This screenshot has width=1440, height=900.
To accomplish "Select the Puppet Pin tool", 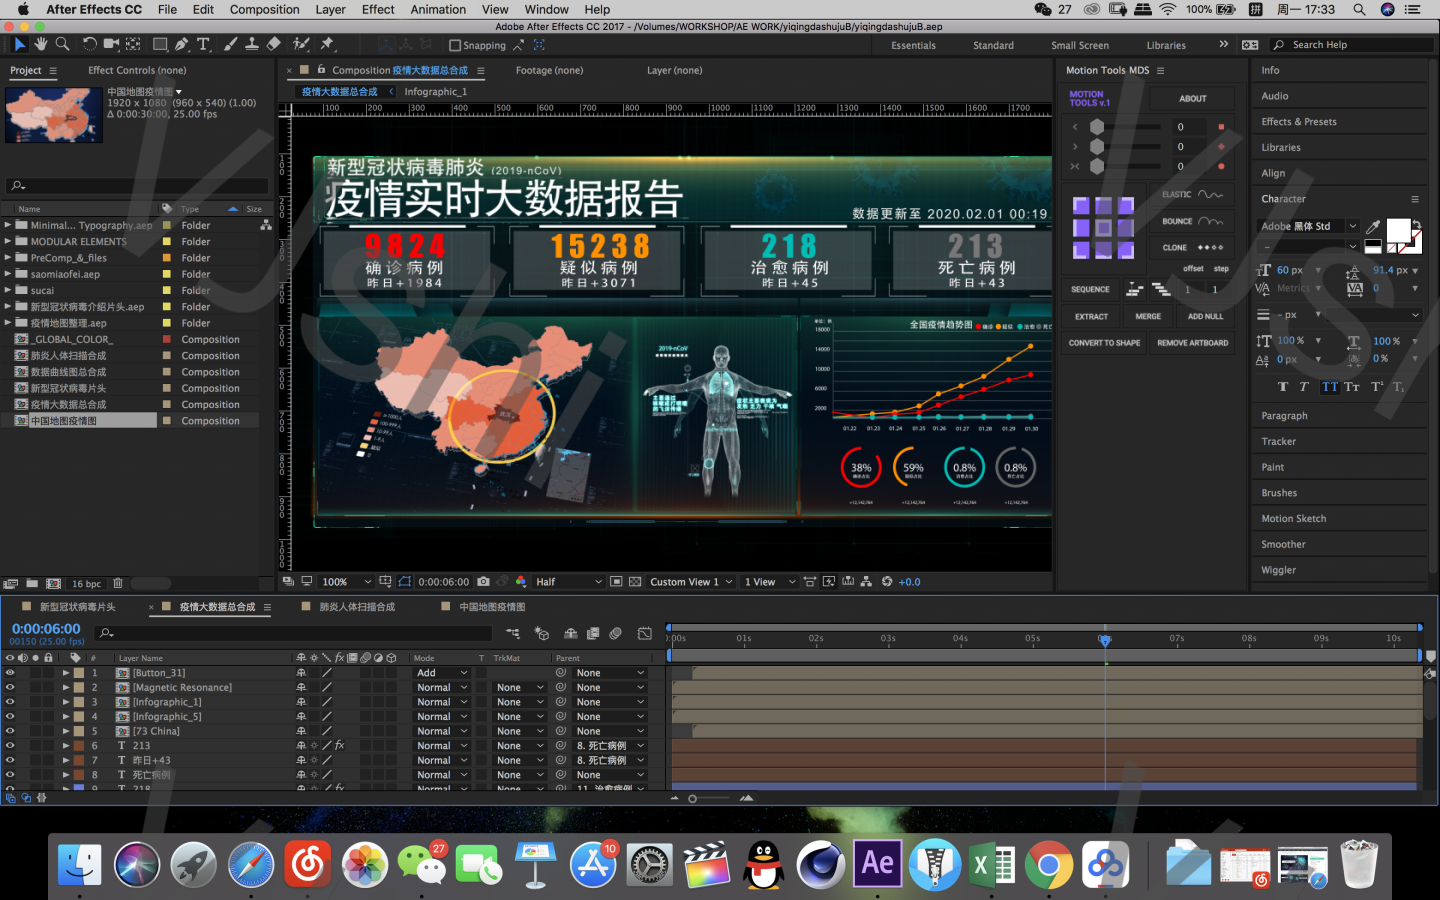I will click(327, 45).
